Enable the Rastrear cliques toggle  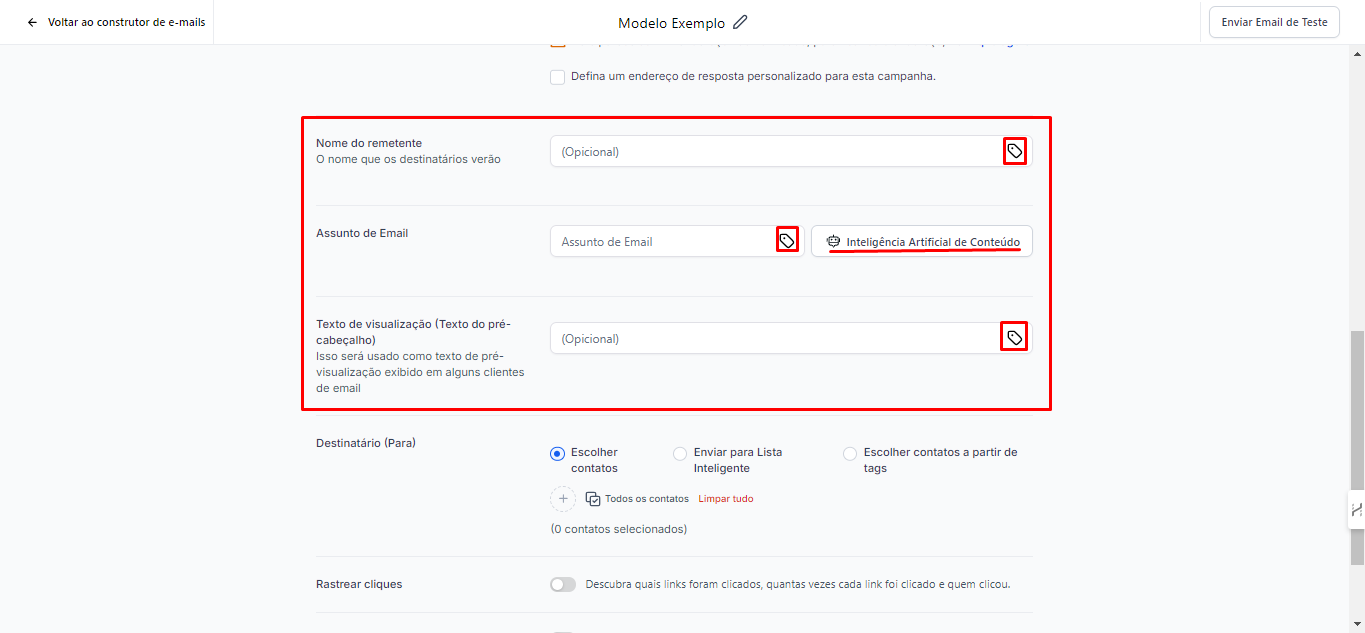click(563, 584)
